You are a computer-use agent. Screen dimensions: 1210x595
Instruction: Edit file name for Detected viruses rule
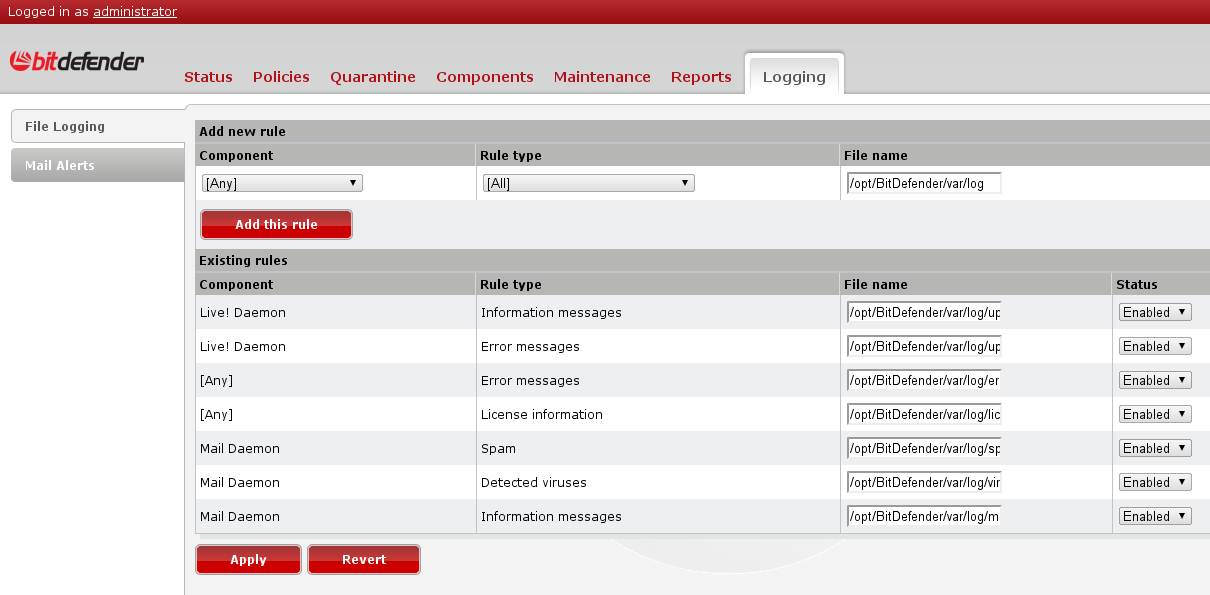[x=923, y=482]
